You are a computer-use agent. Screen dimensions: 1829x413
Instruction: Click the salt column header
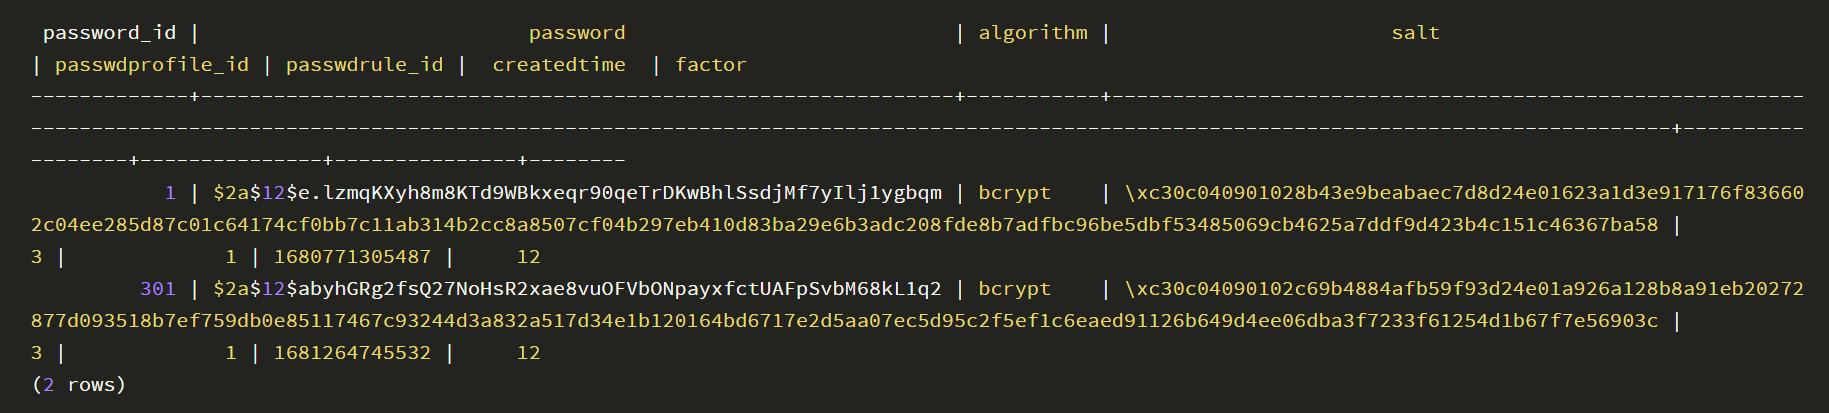pyautogui.click(x=1415, y=33)
